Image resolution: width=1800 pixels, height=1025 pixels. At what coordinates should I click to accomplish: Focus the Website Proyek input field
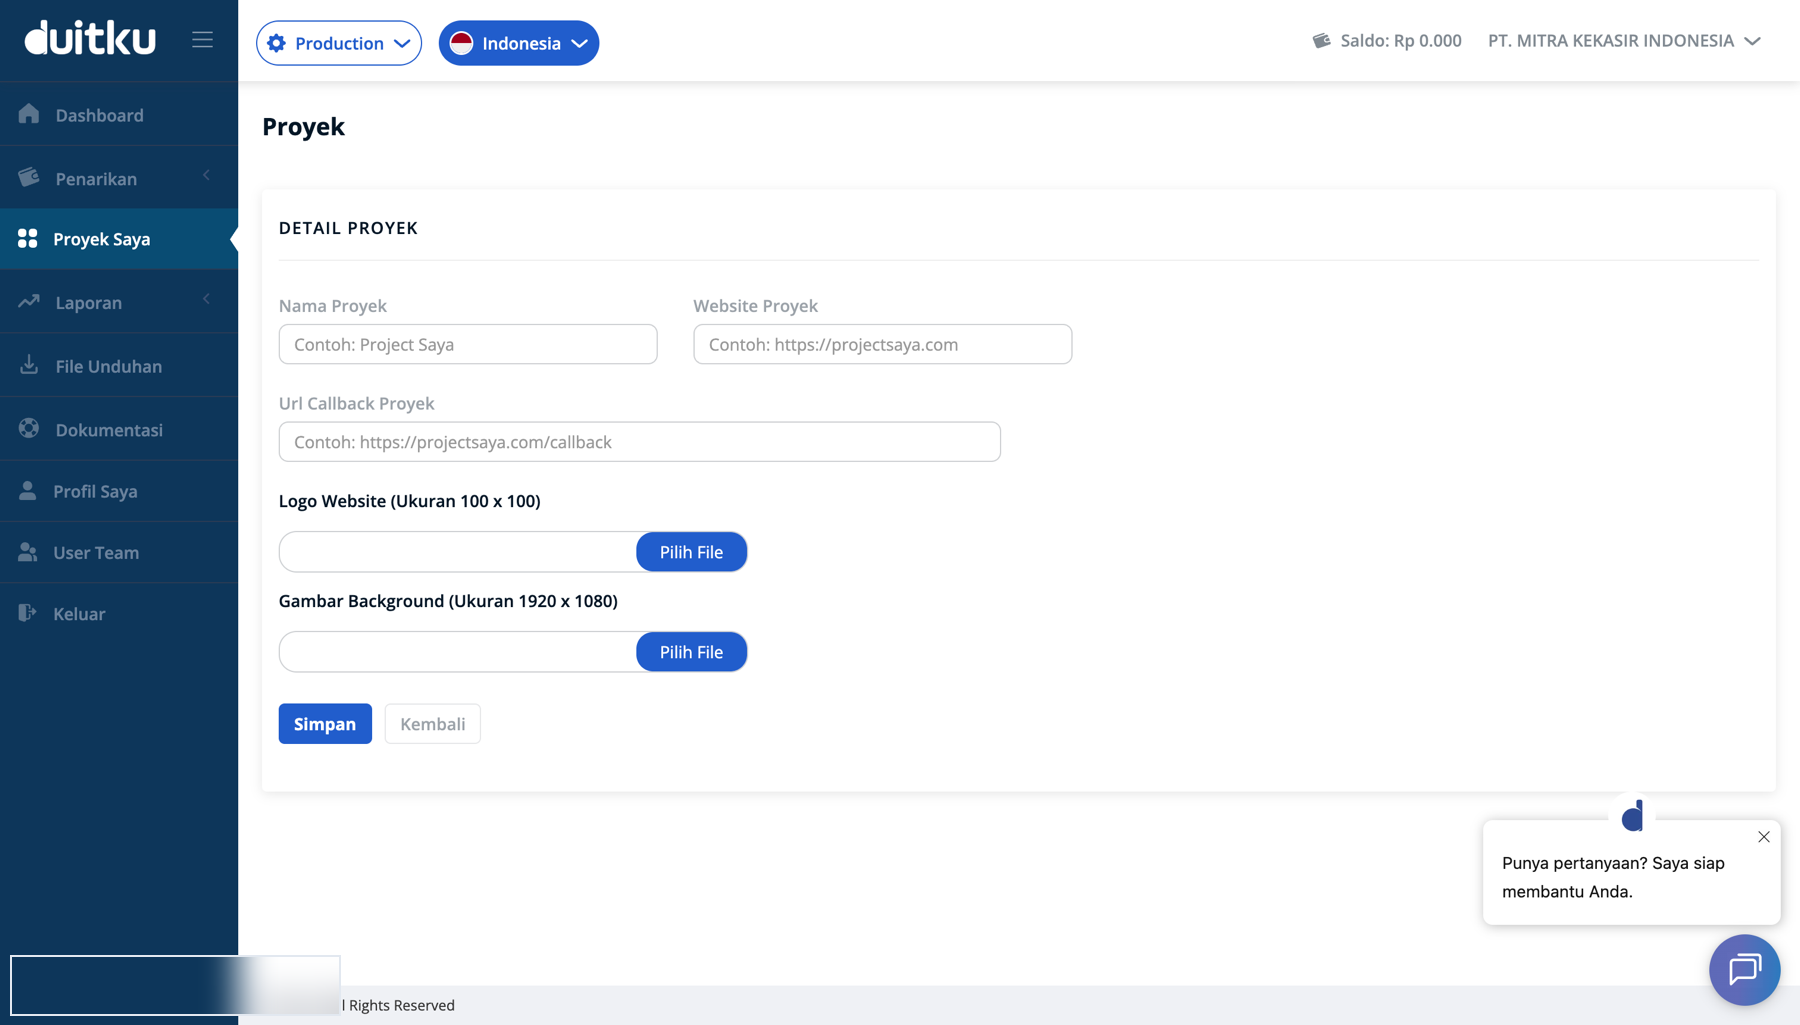883,344
